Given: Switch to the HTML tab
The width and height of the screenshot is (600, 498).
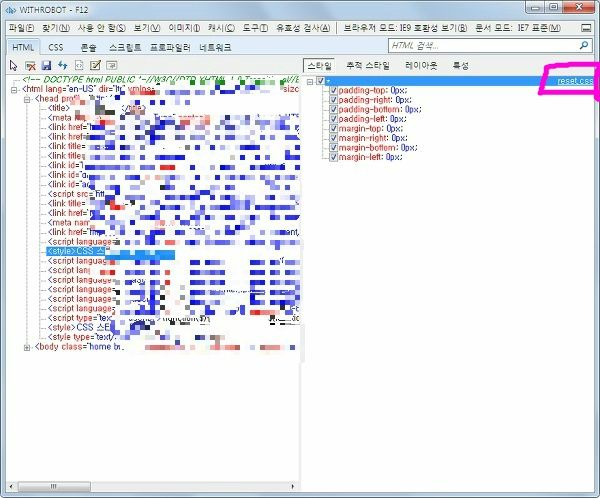Looking at the screenshot, I should pyautogui.click(x=23, y=47).
